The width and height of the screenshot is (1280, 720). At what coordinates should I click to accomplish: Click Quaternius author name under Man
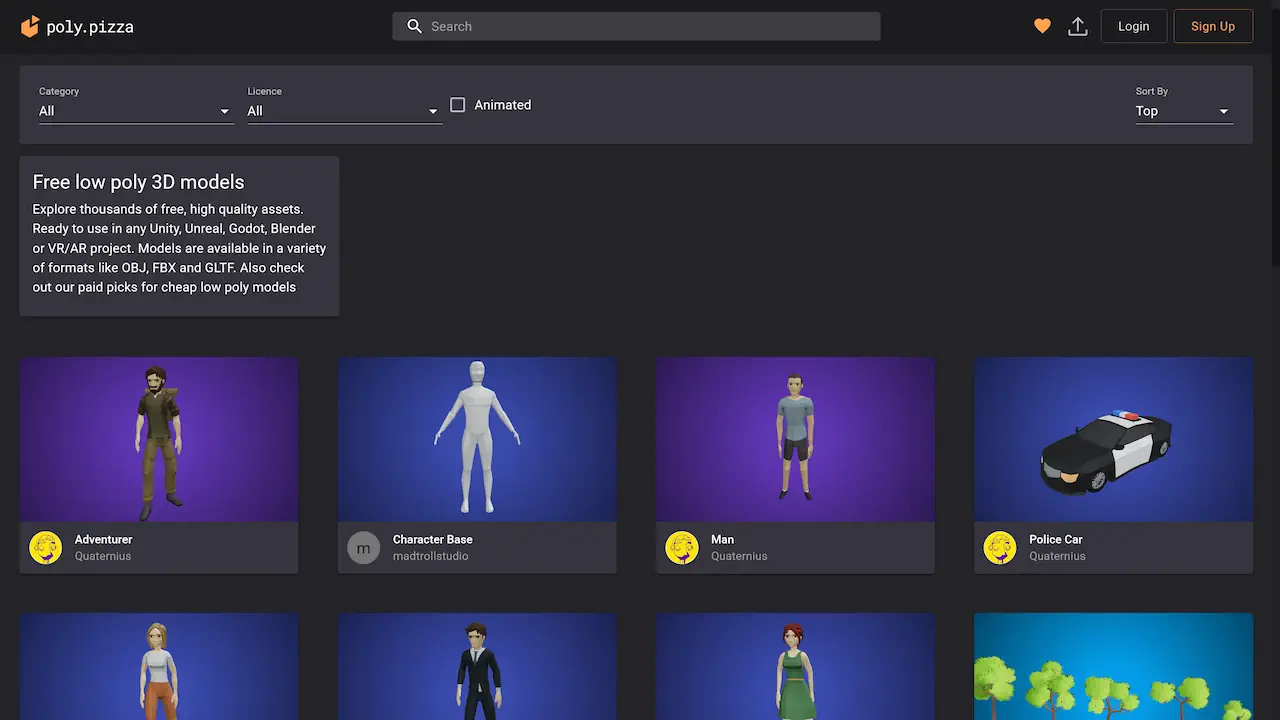(739, 556)
